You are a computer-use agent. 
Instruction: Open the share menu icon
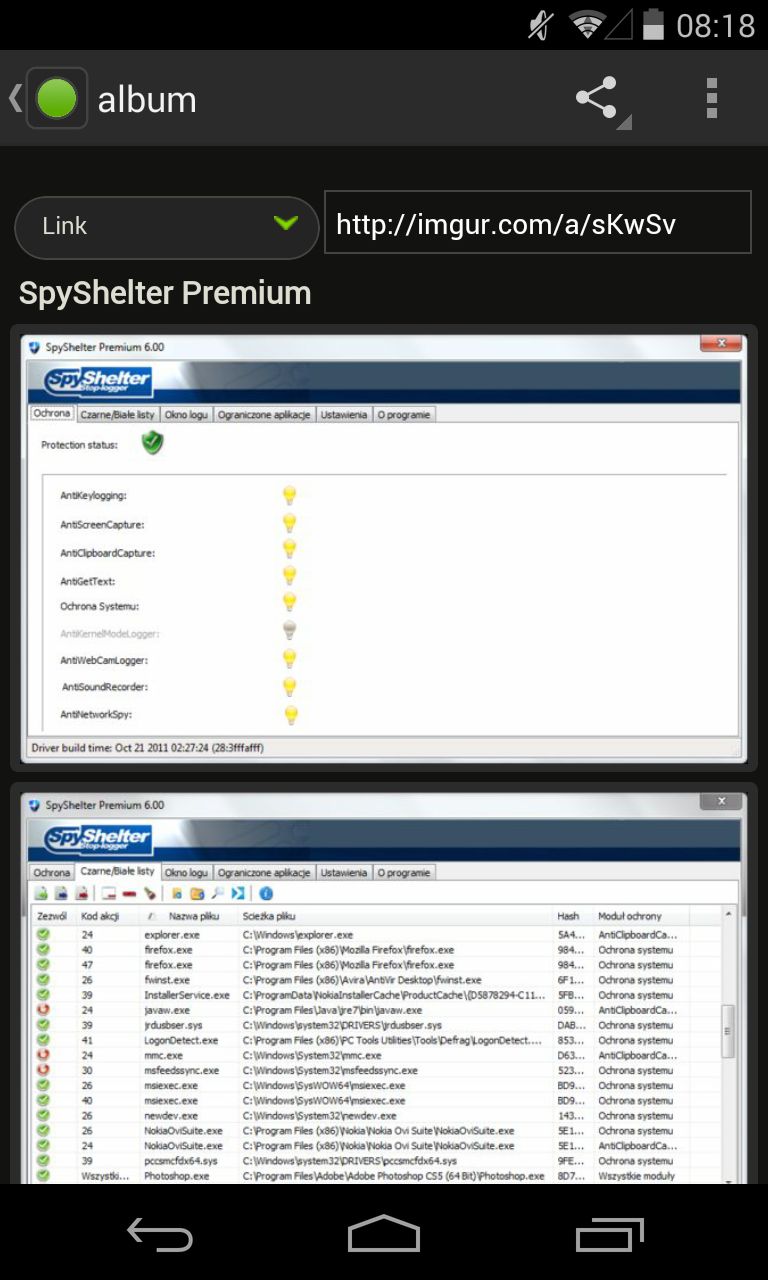click(x=599, y=99)
